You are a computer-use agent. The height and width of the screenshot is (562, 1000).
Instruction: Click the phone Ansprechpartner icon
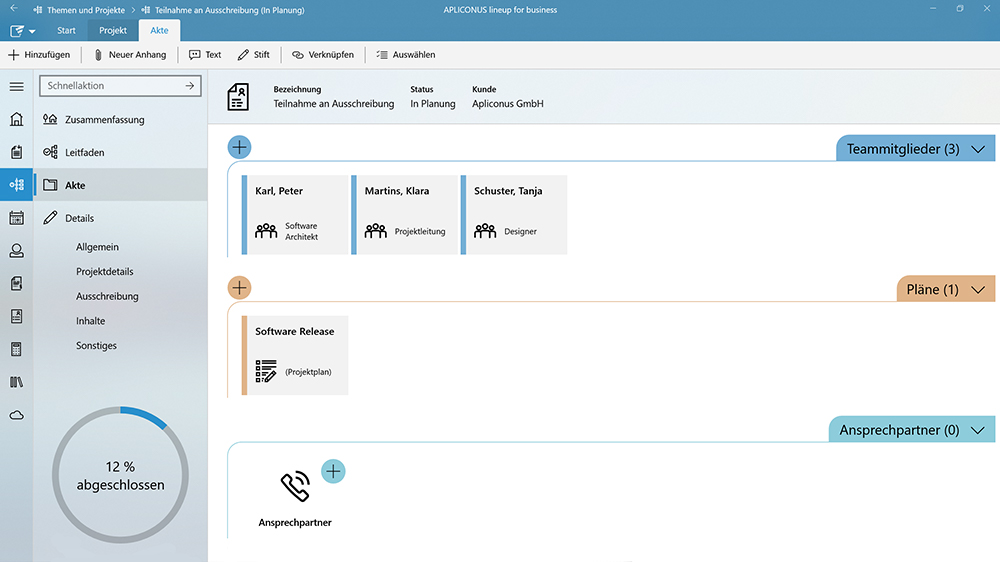tap(295, 486)
